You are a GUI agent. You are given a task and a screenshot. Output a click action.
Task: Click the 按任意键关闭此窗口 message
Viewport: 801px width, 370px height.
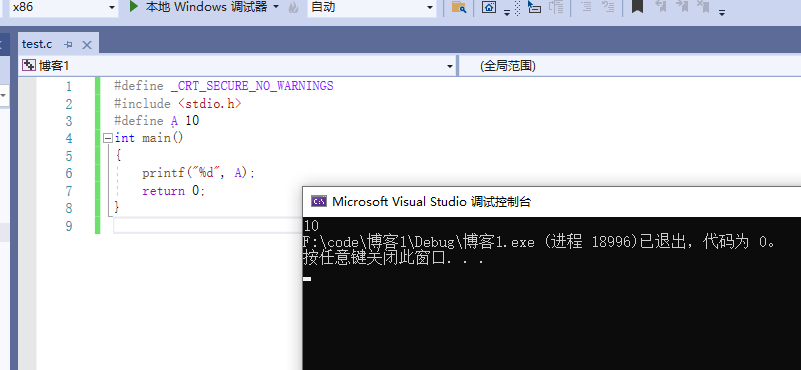point(393,258)
